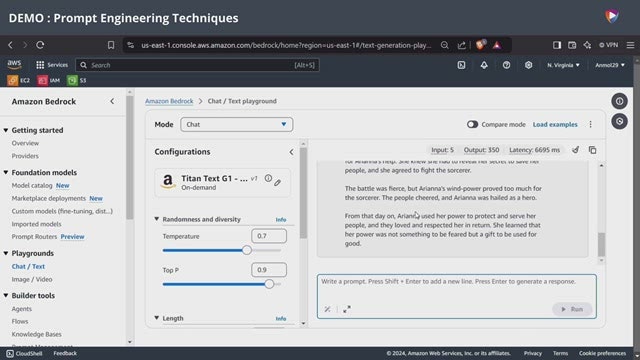Click the browser forward arrow
The image size is (640, 360).
coord(25,45)
